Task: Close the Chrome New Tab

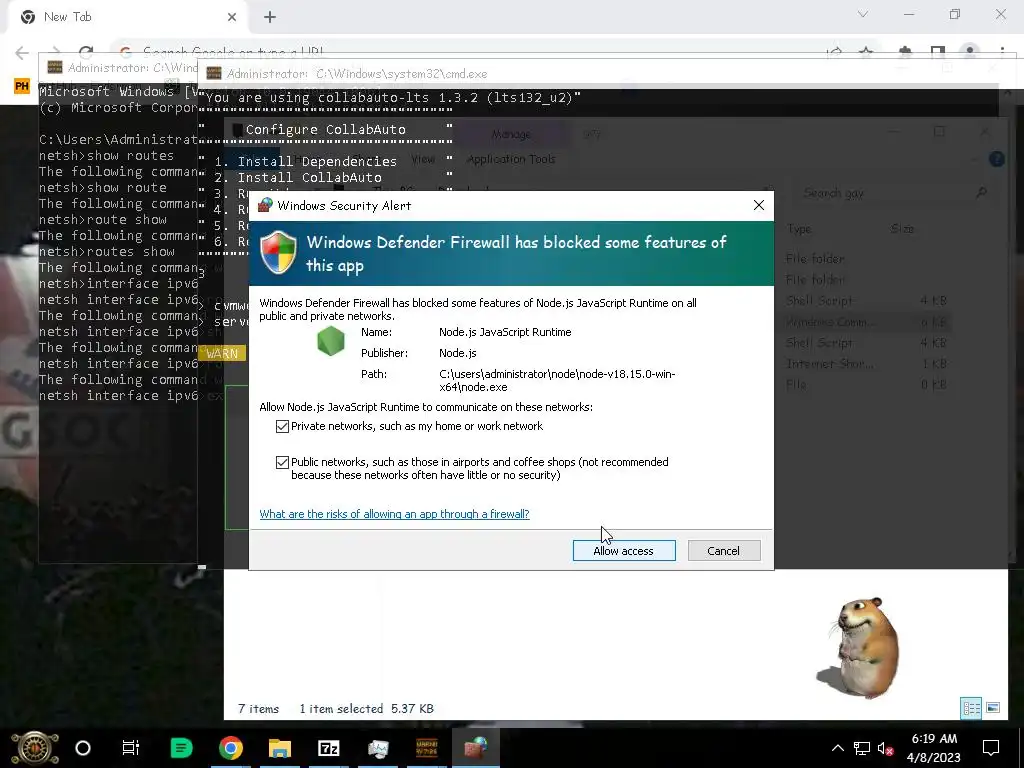Action: pos(232,17)
